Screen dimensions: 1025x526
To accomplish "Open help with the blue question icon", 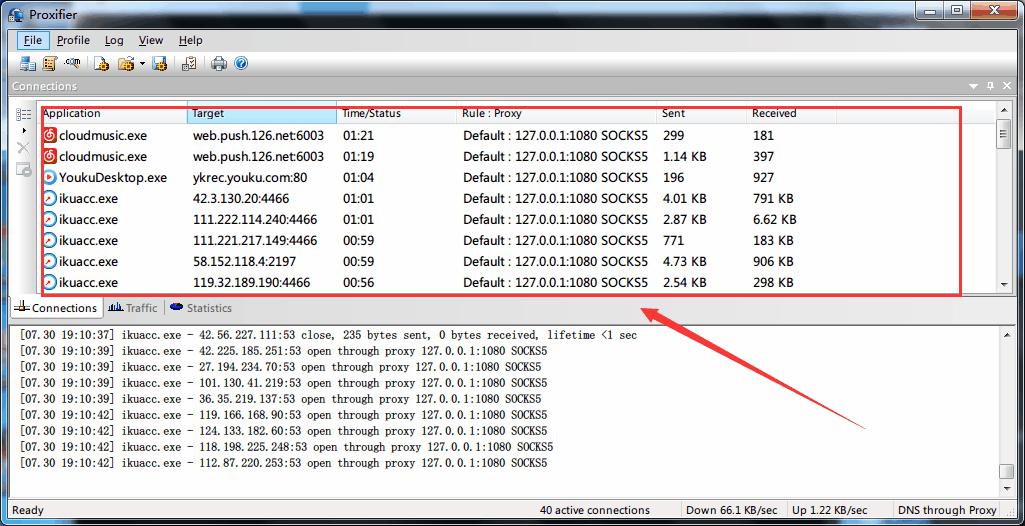I will pos(241,63).
